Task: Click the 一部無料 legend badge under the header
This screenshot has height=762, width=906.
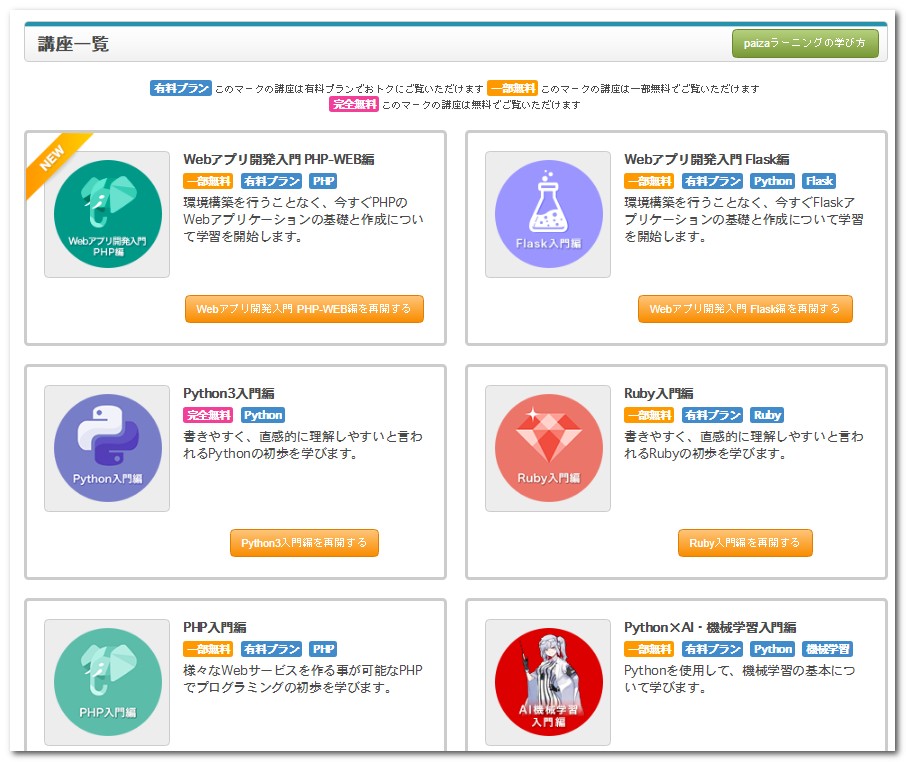Action: [513, 88]
